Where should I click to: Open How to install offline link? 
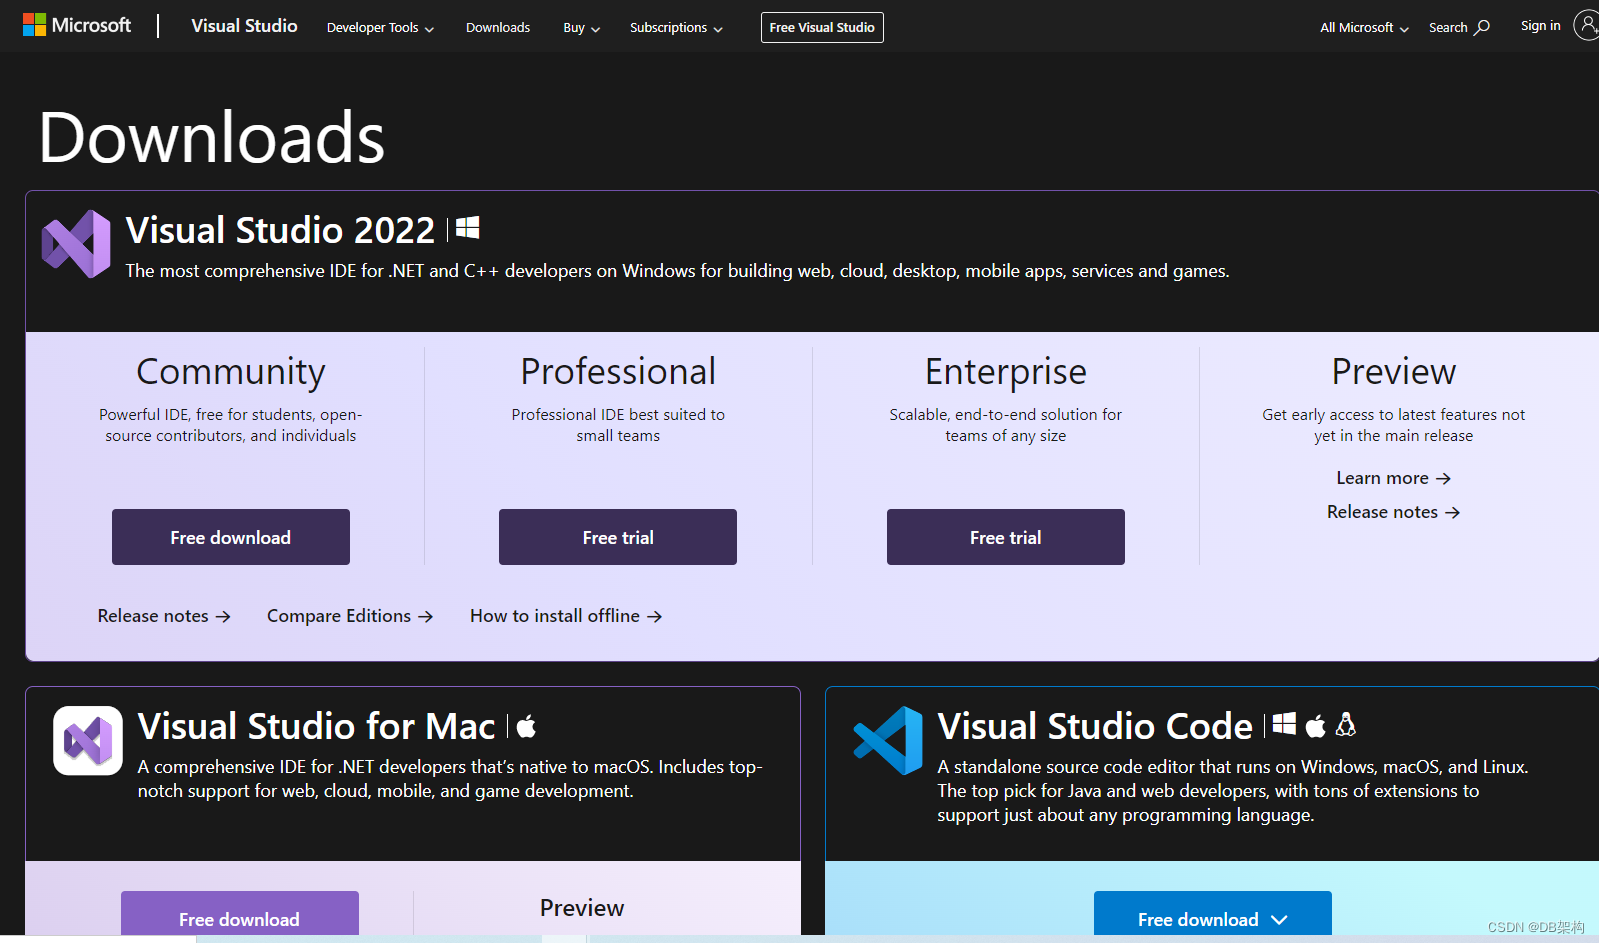pyautogui.click(x=566, y=616)
